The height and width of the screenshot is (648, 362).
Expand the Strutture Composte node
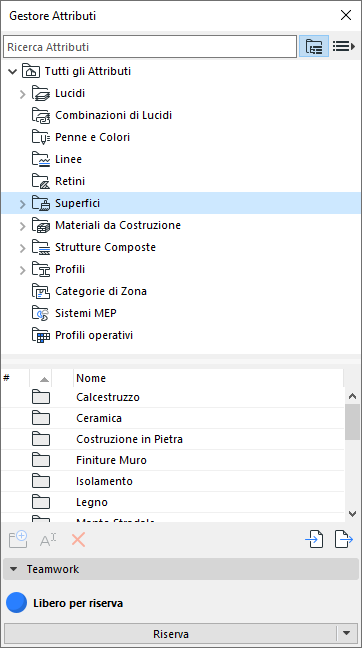[x=23, y=248]
